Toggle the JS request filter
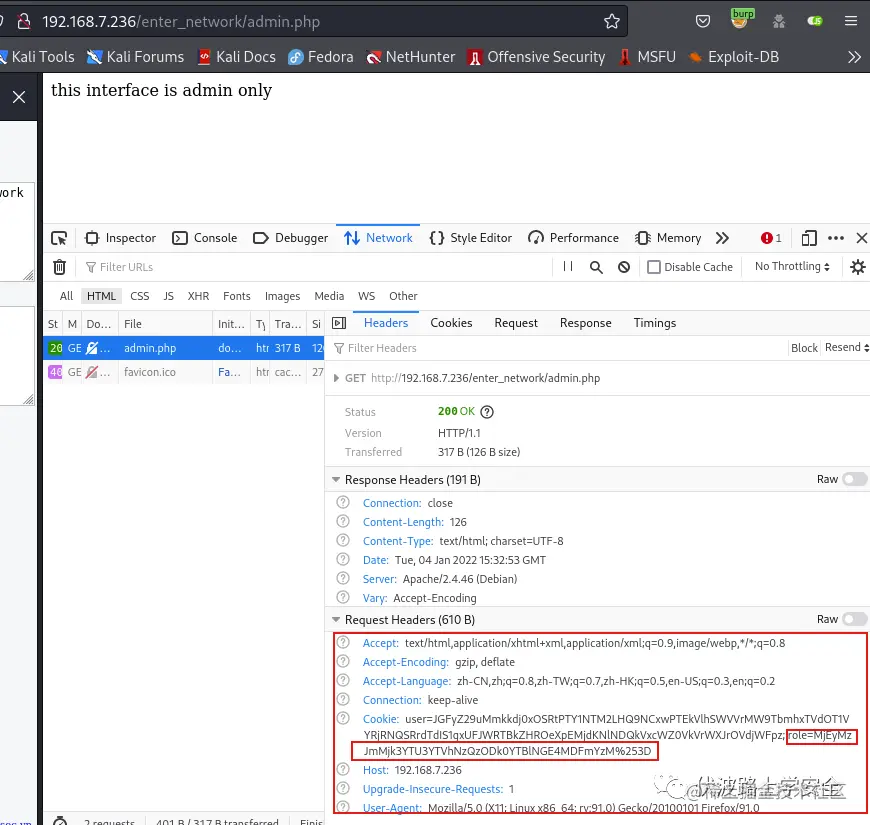Screen dimensions: 870x825 (169, 296)
